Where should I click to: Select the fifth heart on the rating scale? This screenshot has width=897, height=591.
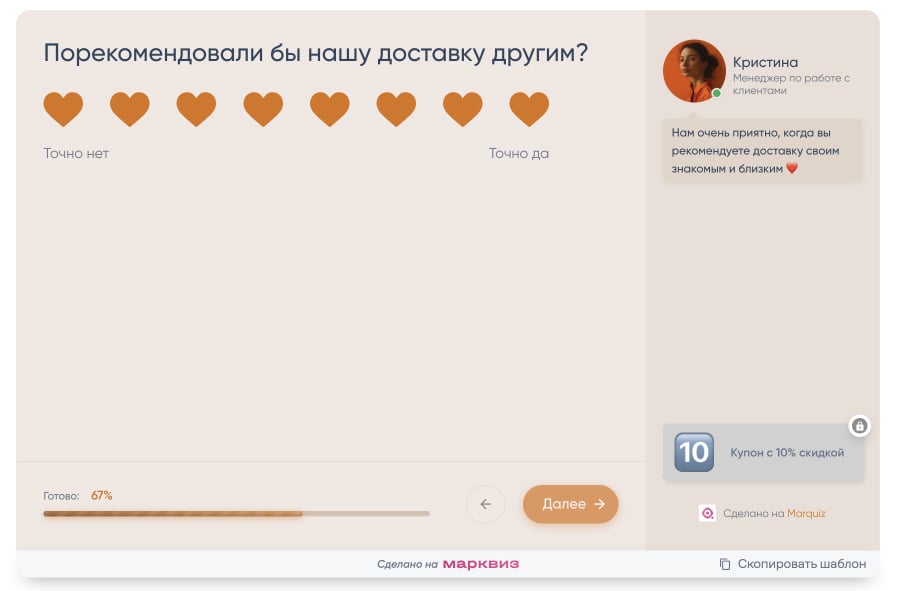click(330, 108)
